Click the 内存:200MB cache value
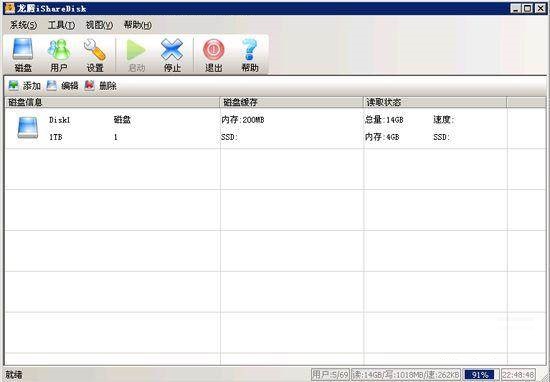Image resolution: width=550 pixels, height=382 pixels. [243, 120]
